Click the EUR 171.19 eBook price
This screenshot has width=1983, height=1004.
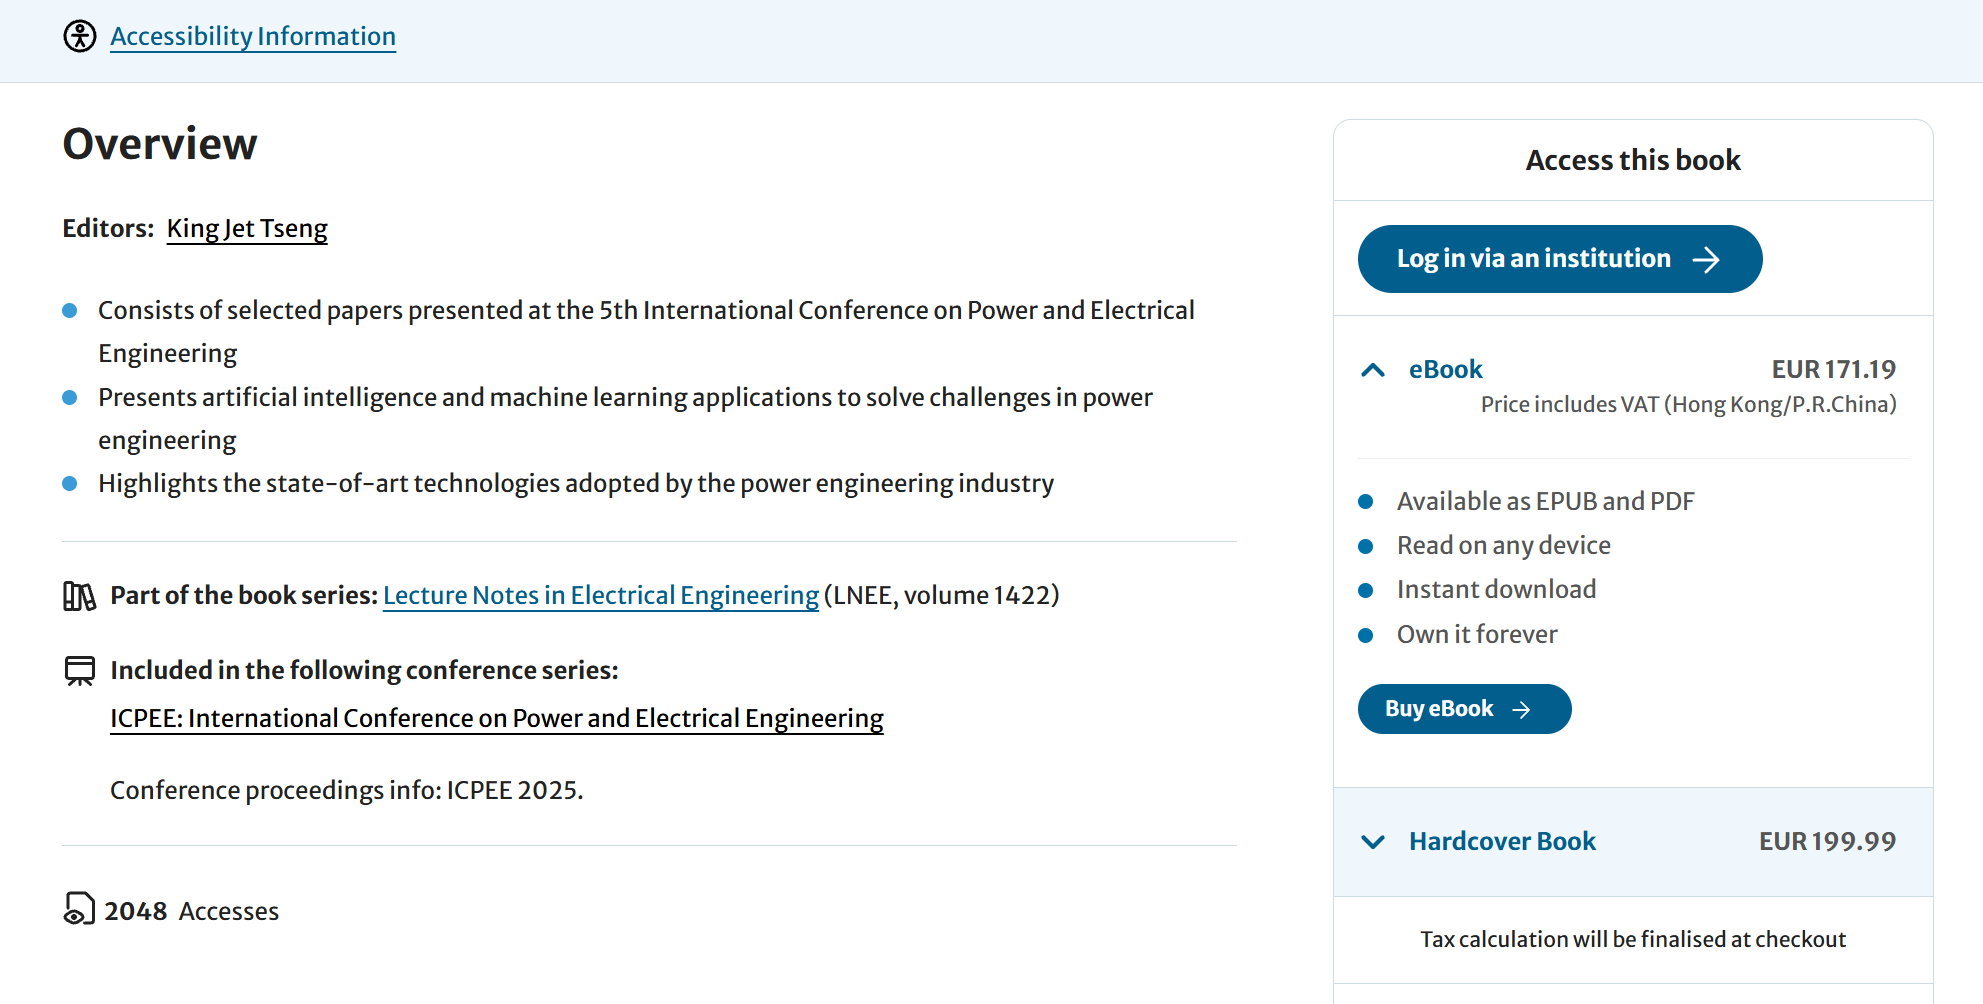[1833, 370]
